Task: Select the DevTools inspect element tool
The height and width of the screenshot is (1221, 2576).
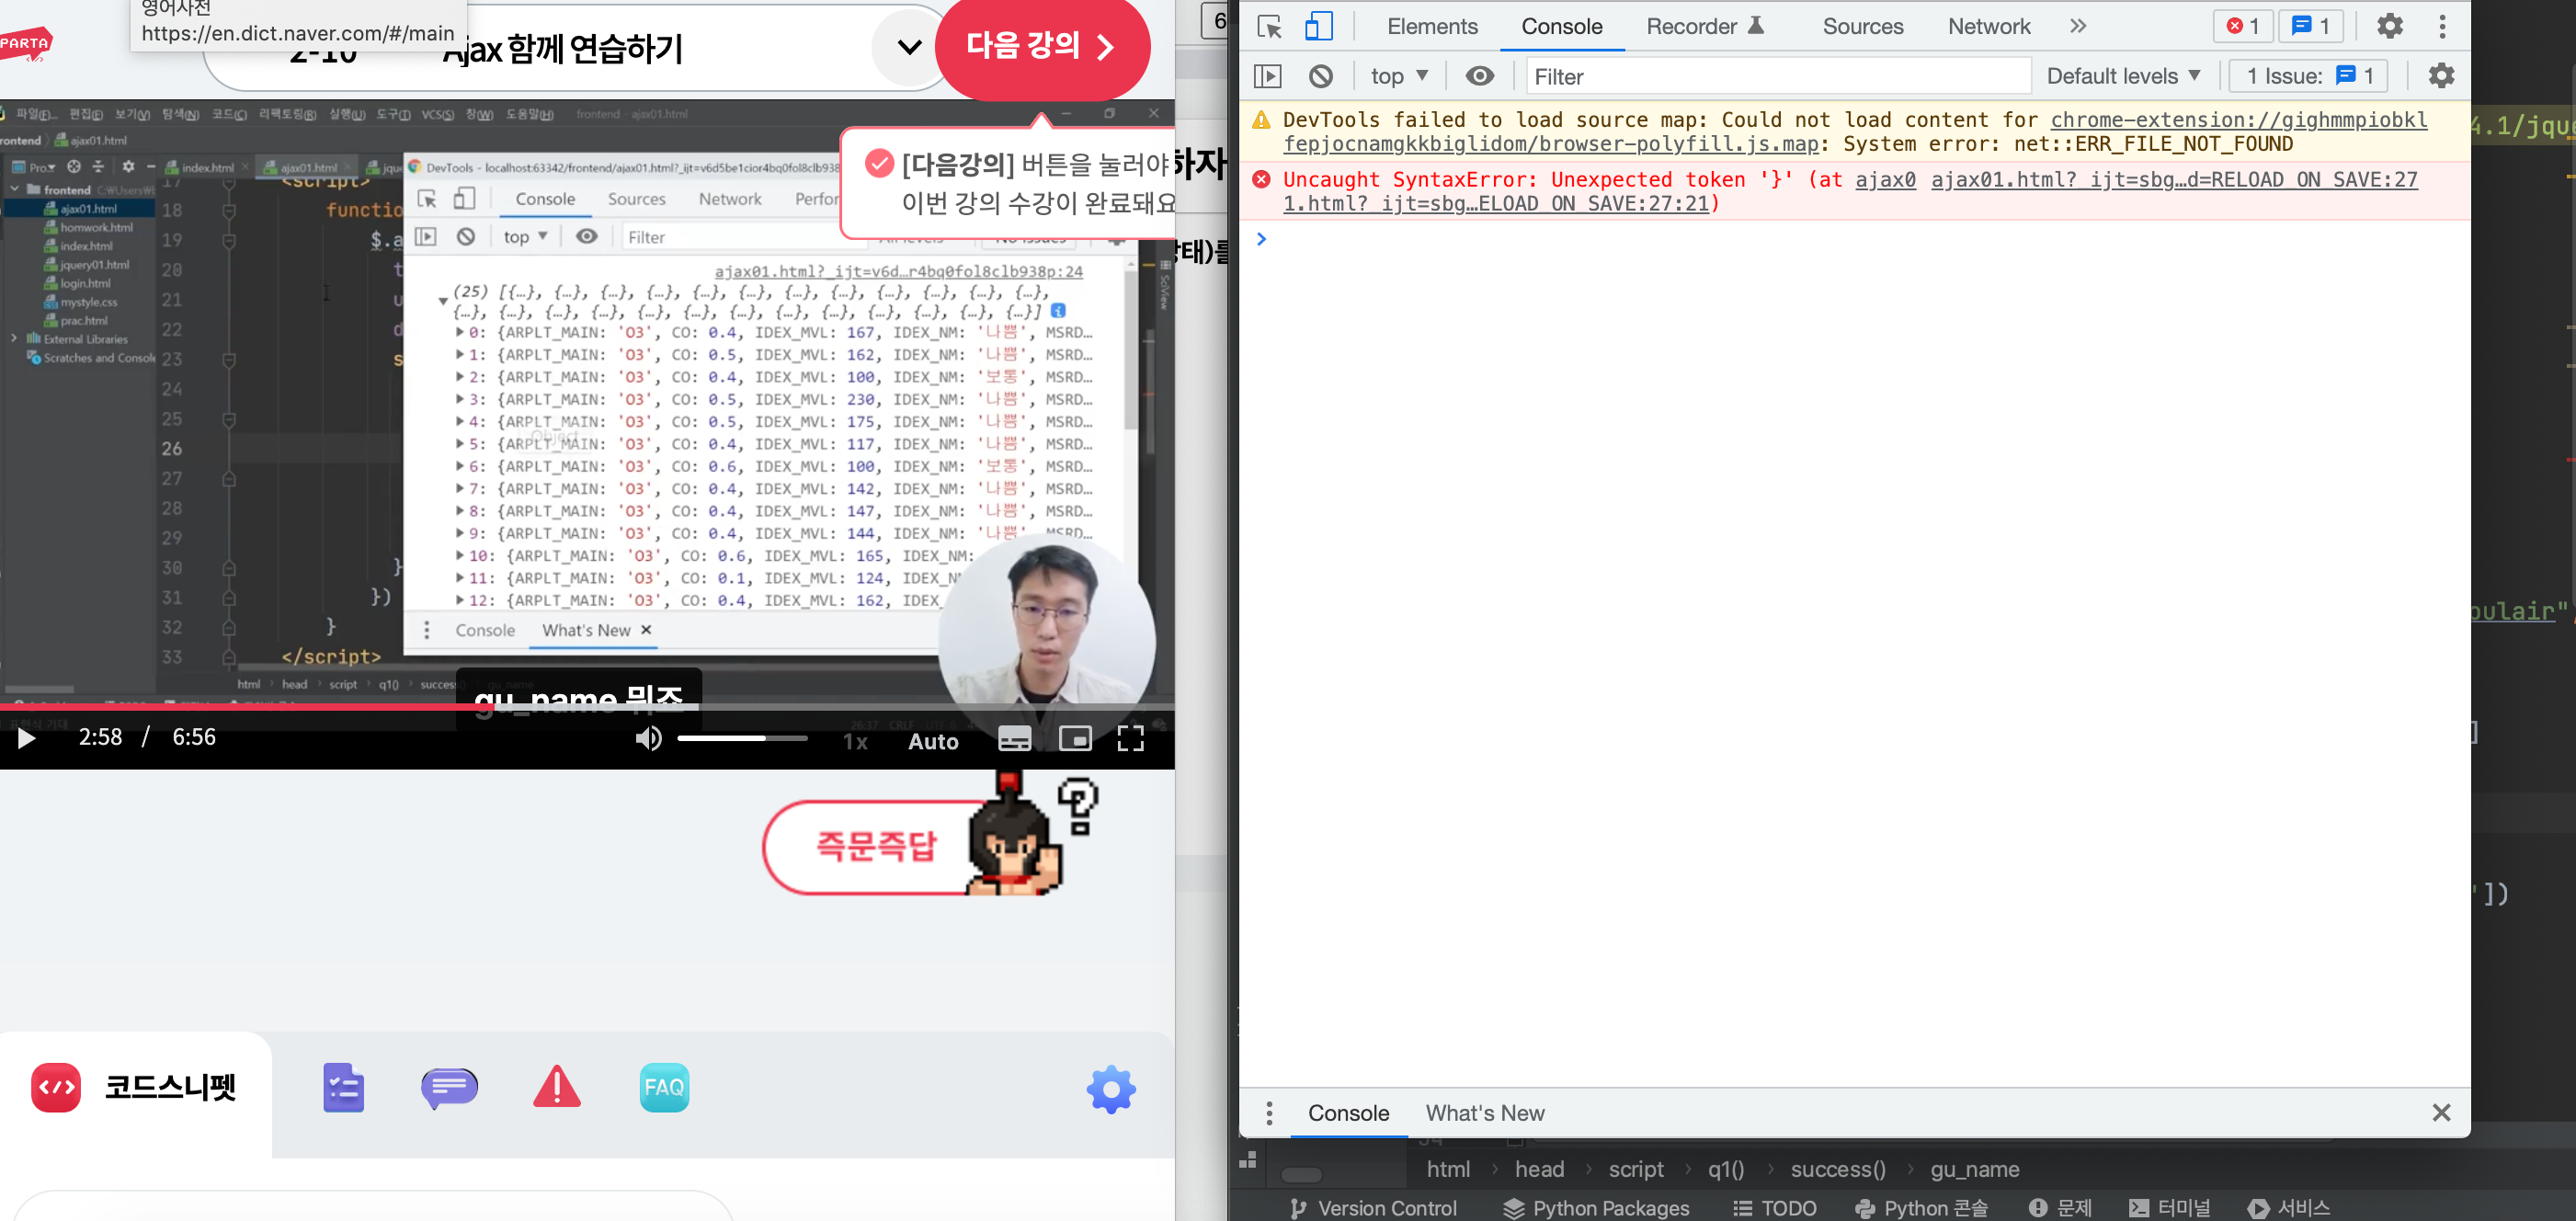Action: 1269,27
